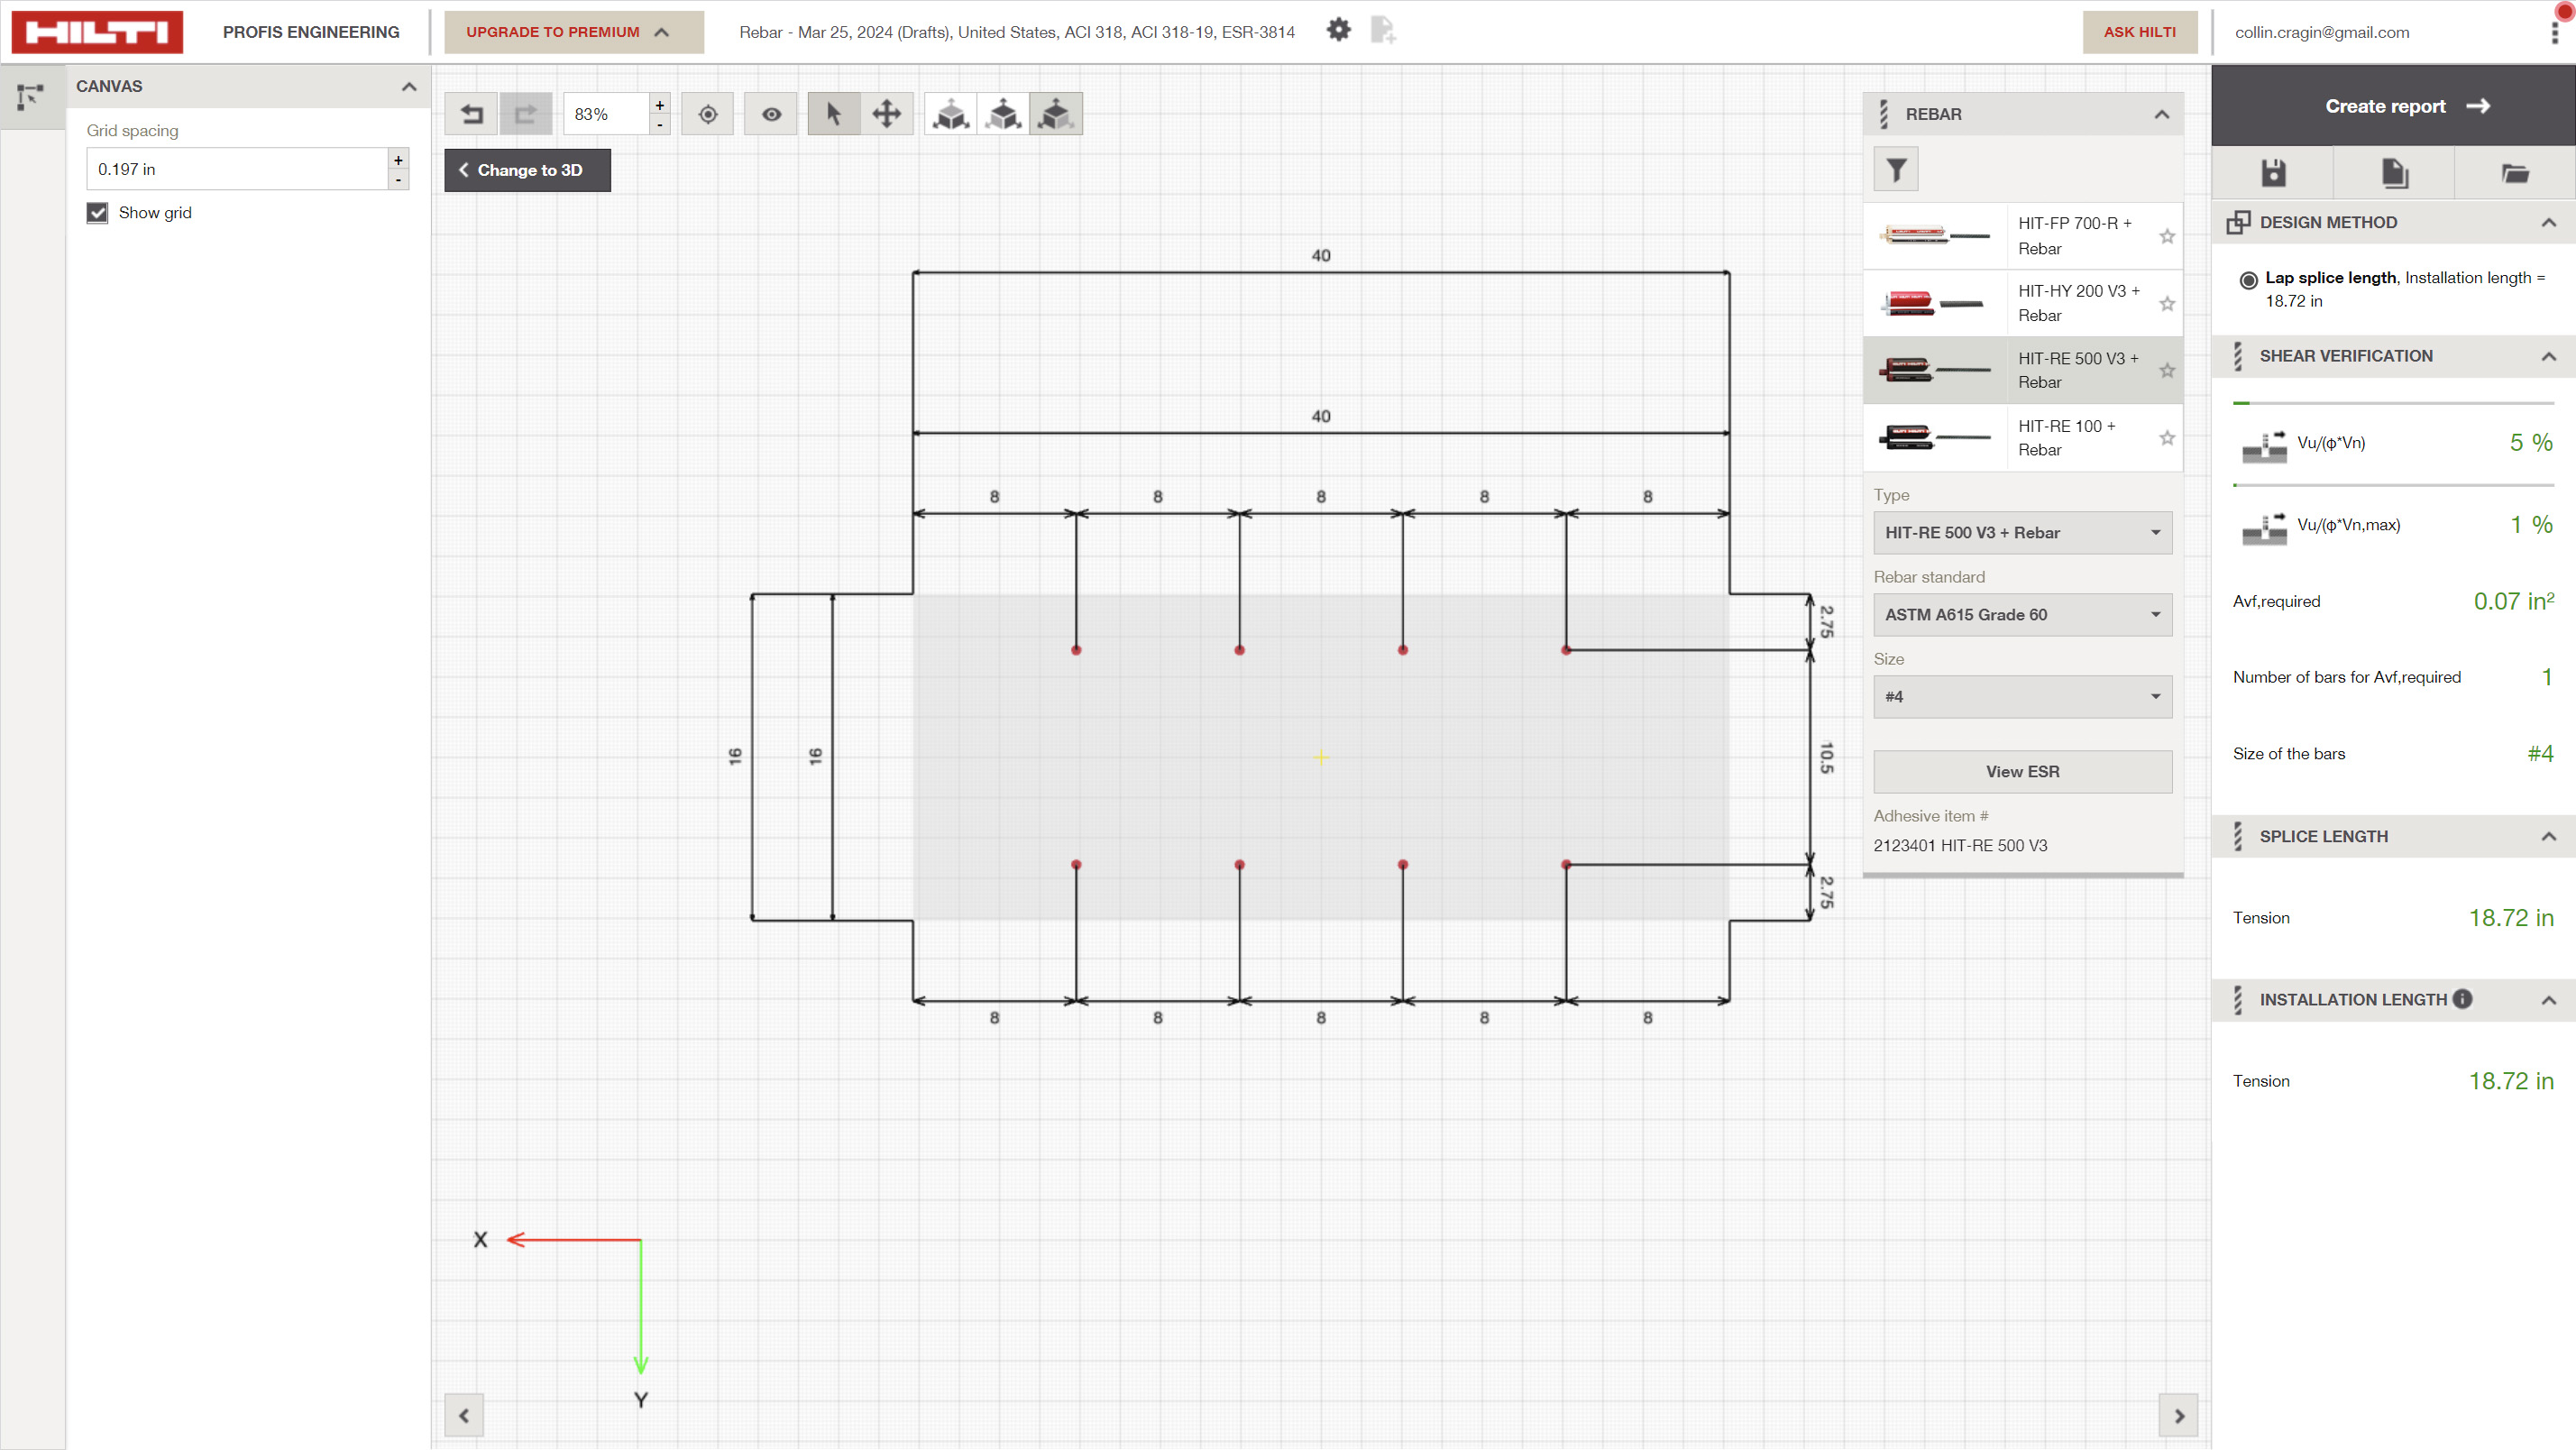Favorite HIT-HY 200 V3 with star
Image resolution: width=2576 pixels, height=1450 pixels.
[2167, 304]
